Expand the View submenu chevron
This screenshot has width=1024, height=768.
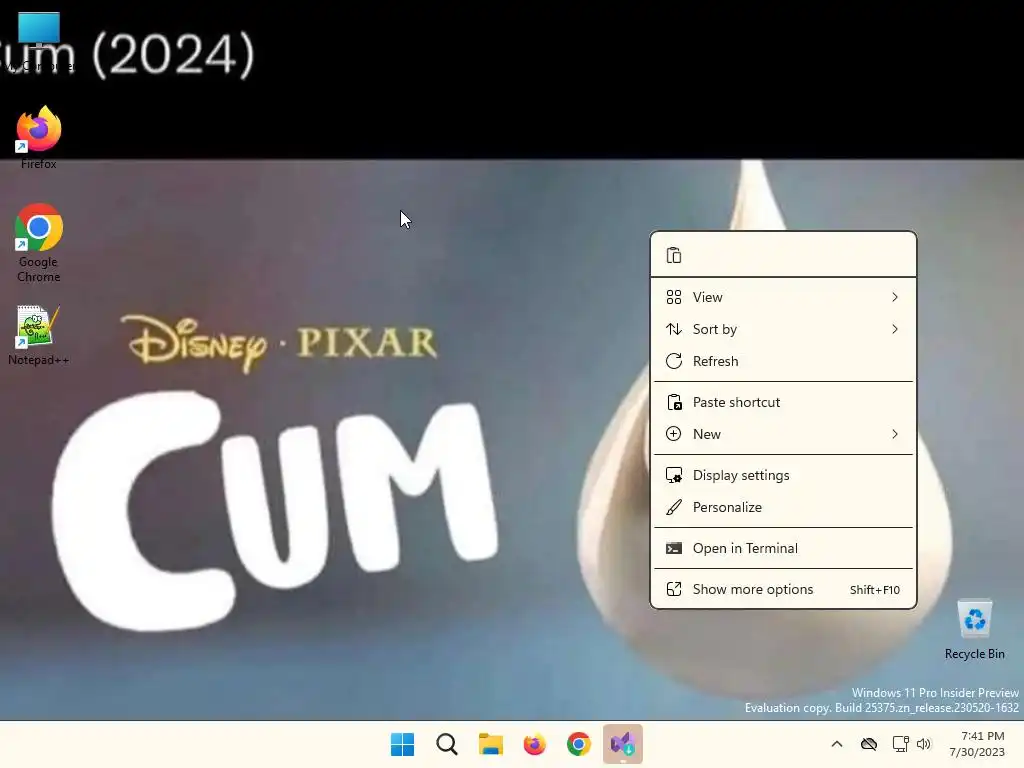[895, 297]
